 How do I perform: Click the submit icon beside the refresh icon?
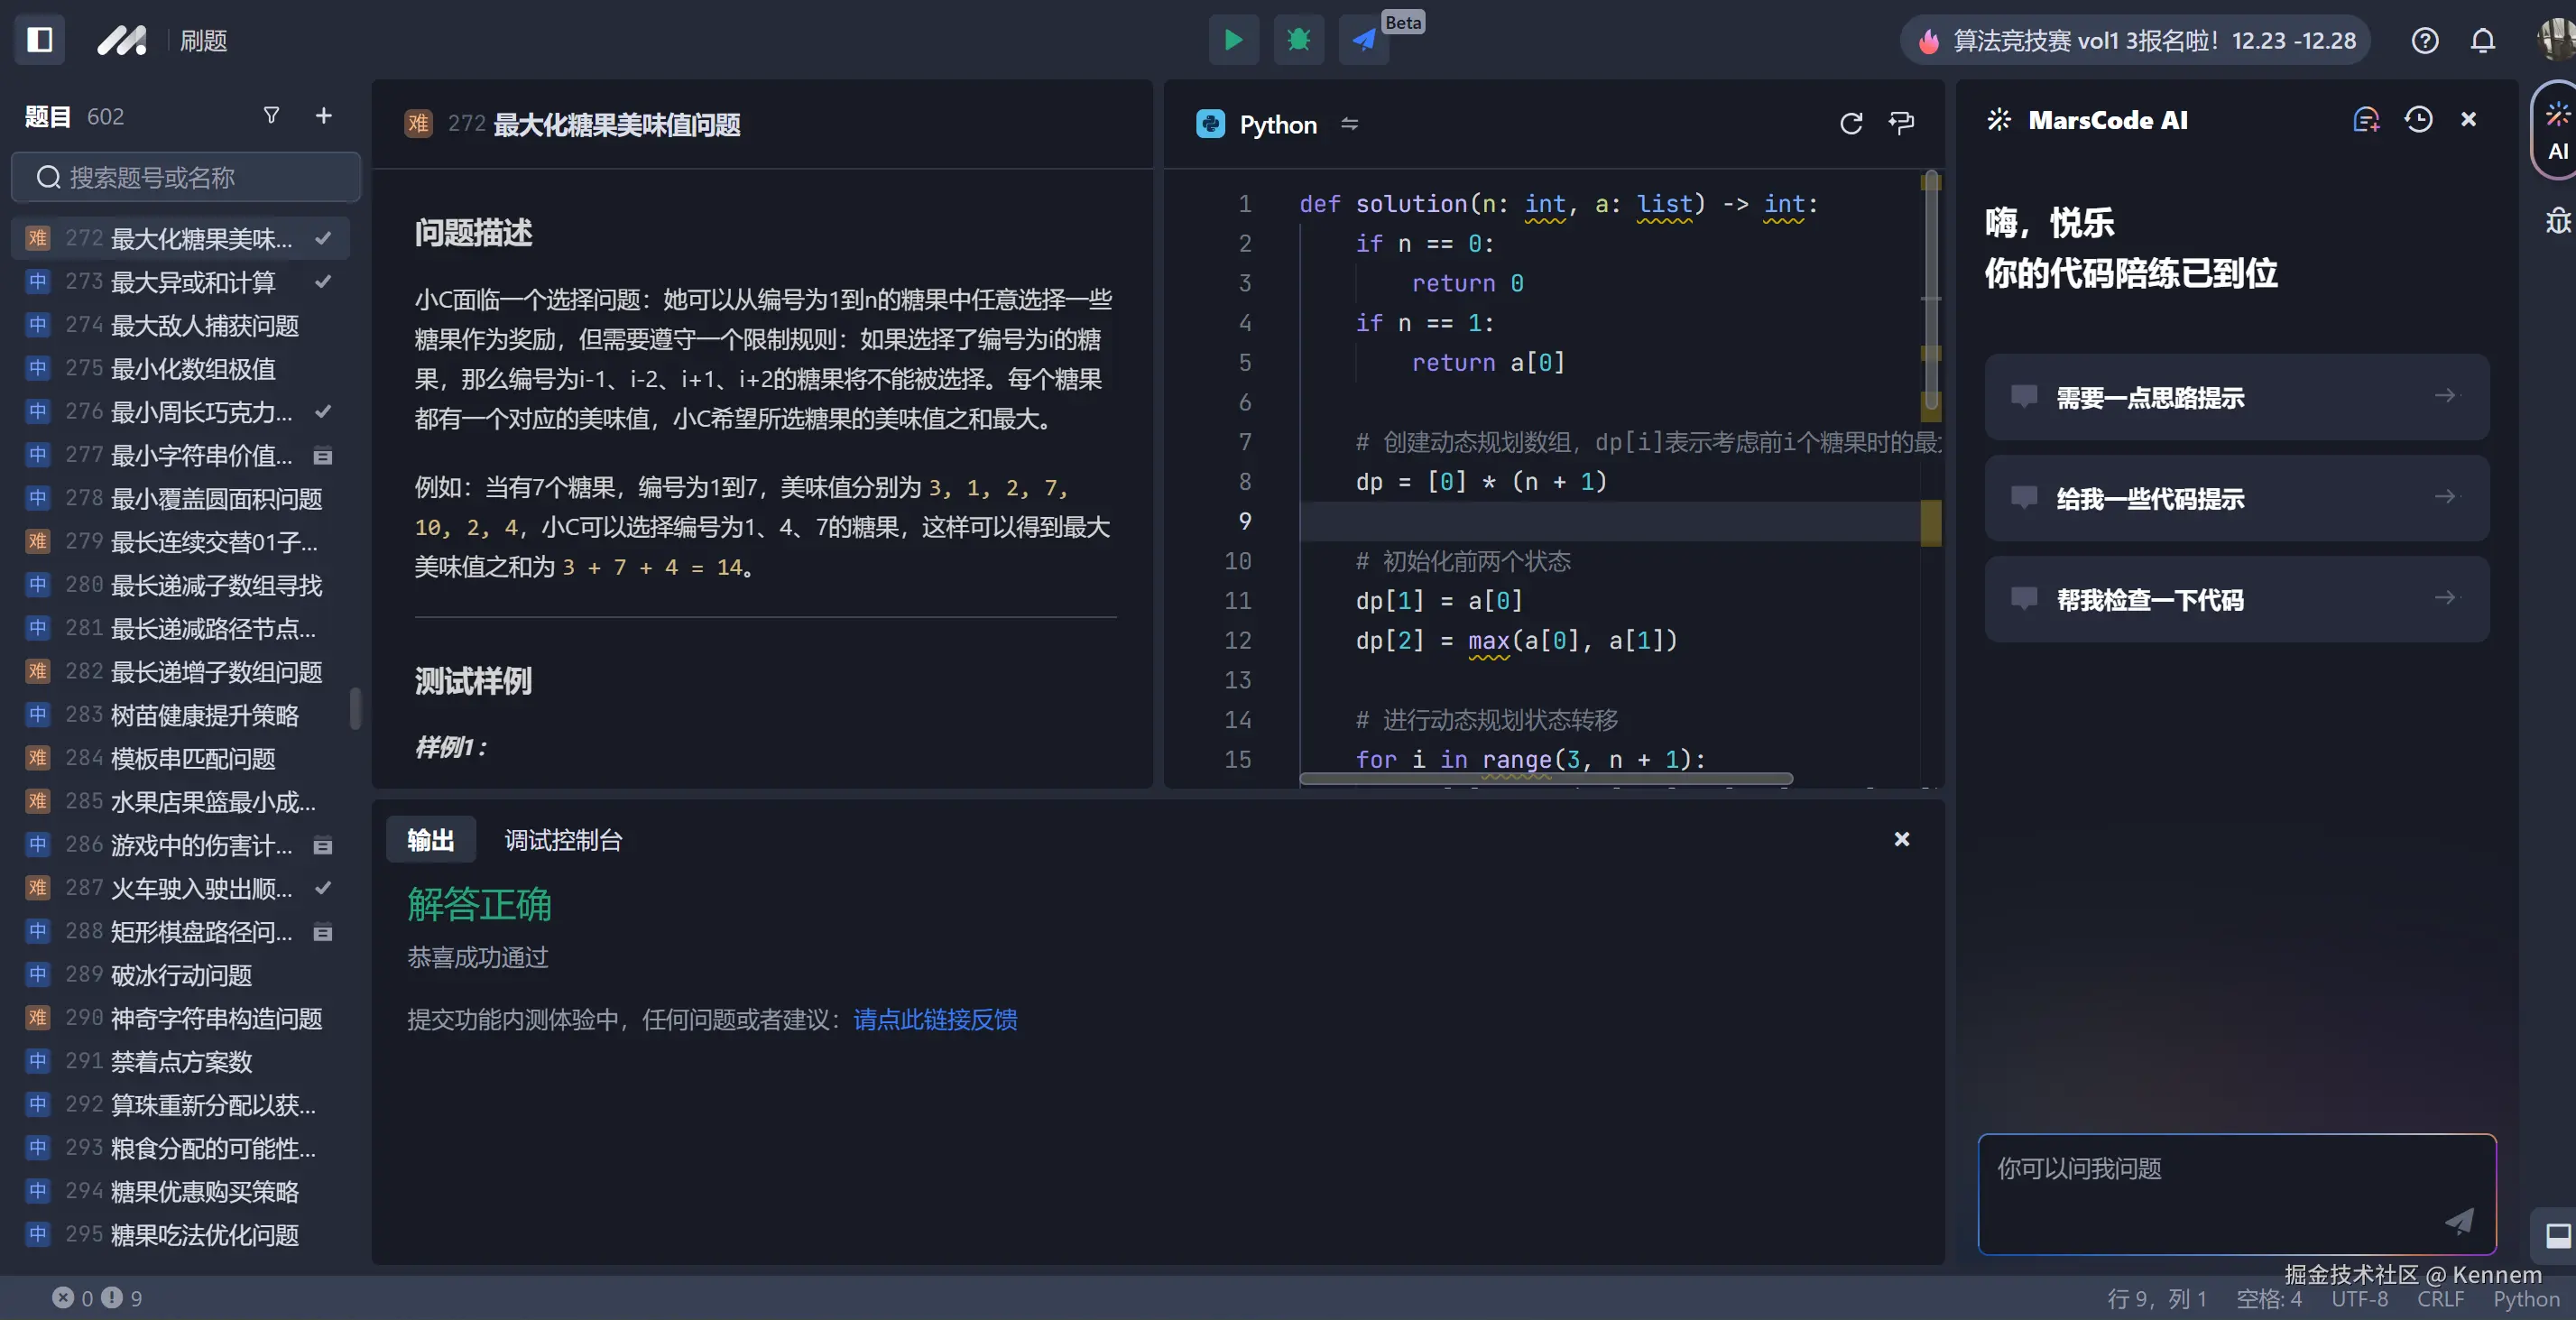click(1901, 123)
